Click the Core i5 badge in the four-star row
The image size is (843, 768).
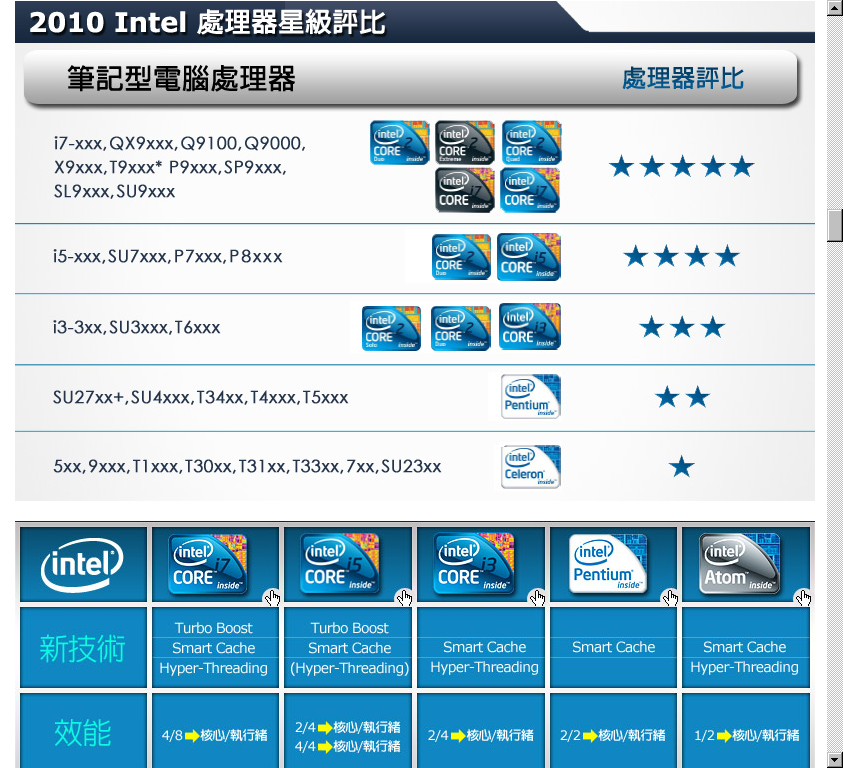[528, 257]
